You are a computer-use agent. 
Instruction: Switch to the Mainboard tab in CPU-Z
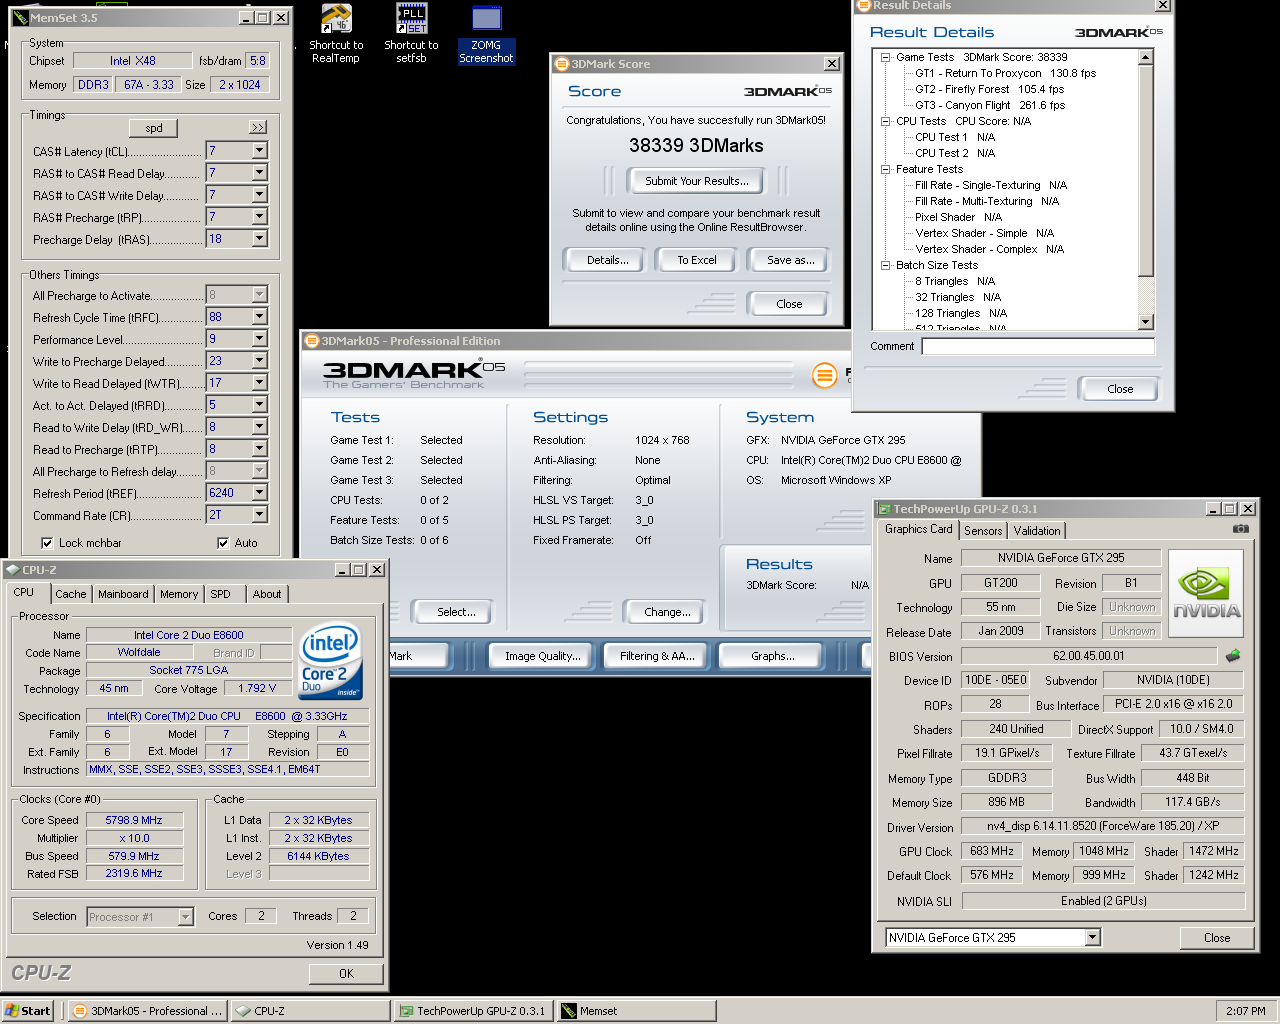123,594
